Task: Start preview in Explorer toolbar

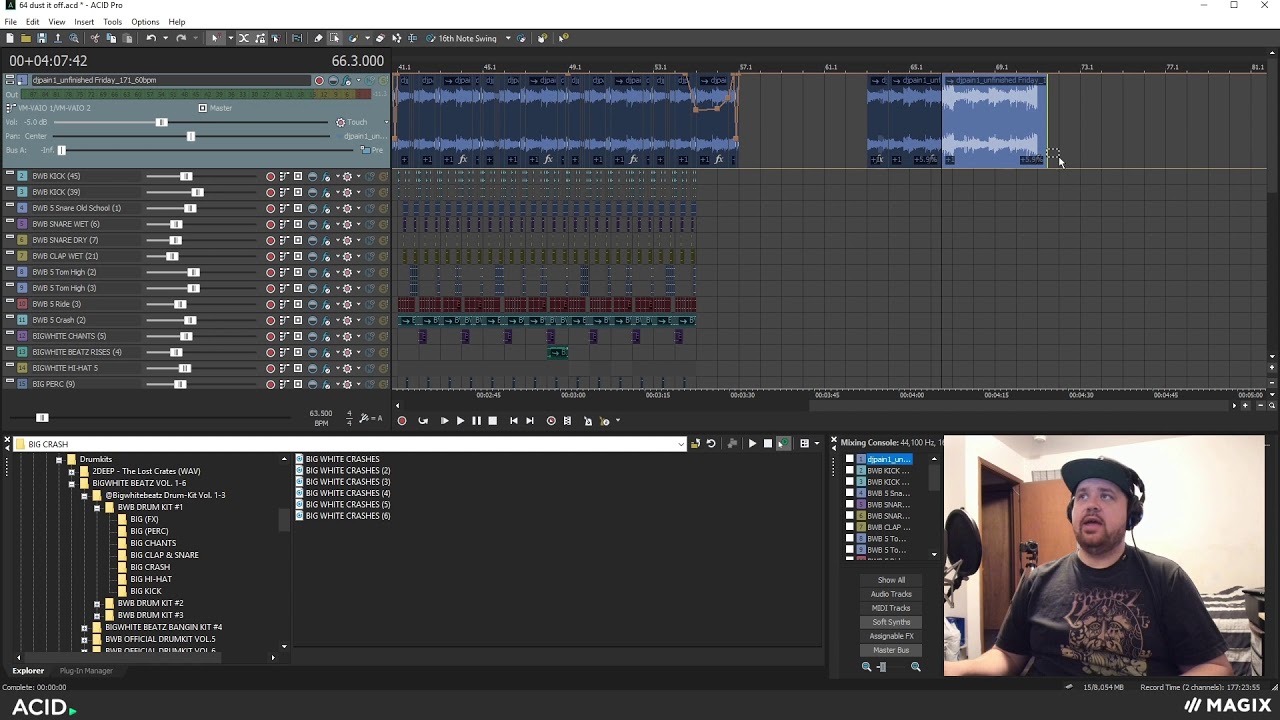Action: click(x=752, y=444)
